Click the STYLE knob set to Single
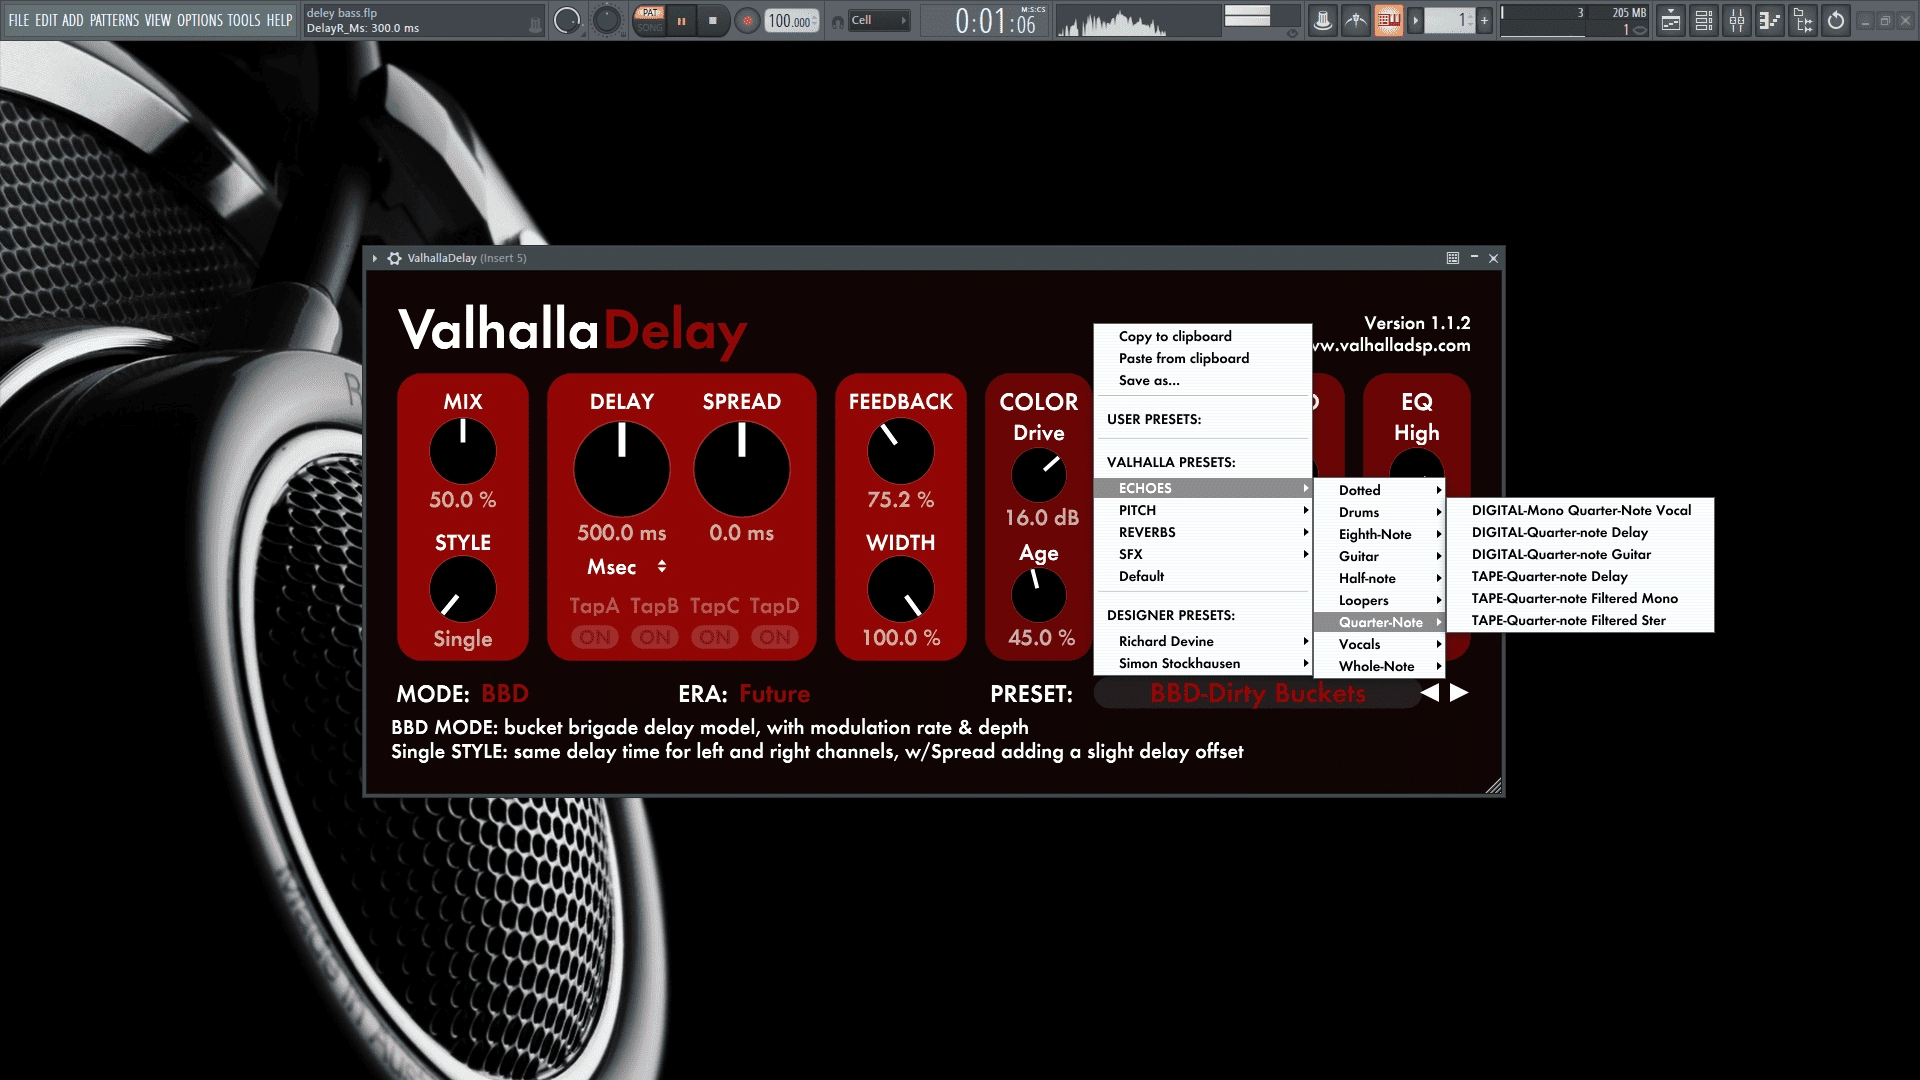Viewport: 1920px width, 1080px height. (x=462, y=590)
